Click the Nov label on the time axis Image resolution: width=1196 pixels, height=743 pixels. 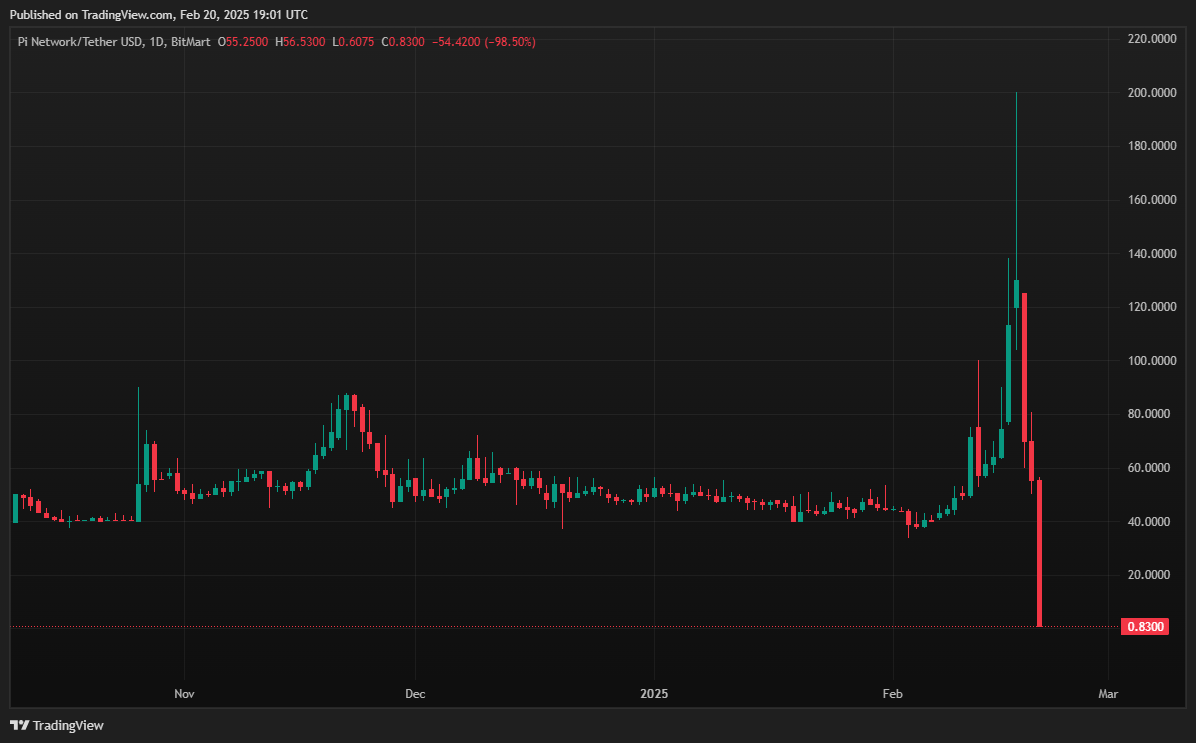click(185, 693)
